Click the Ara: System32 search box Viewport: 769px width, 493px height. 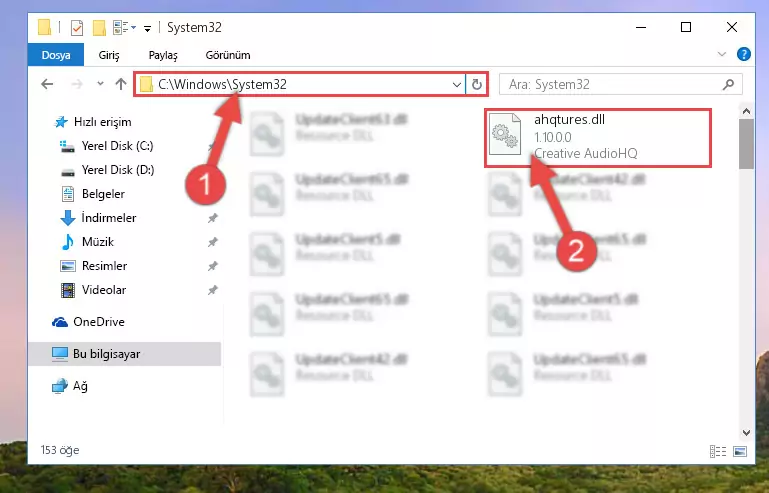(620, 84)
